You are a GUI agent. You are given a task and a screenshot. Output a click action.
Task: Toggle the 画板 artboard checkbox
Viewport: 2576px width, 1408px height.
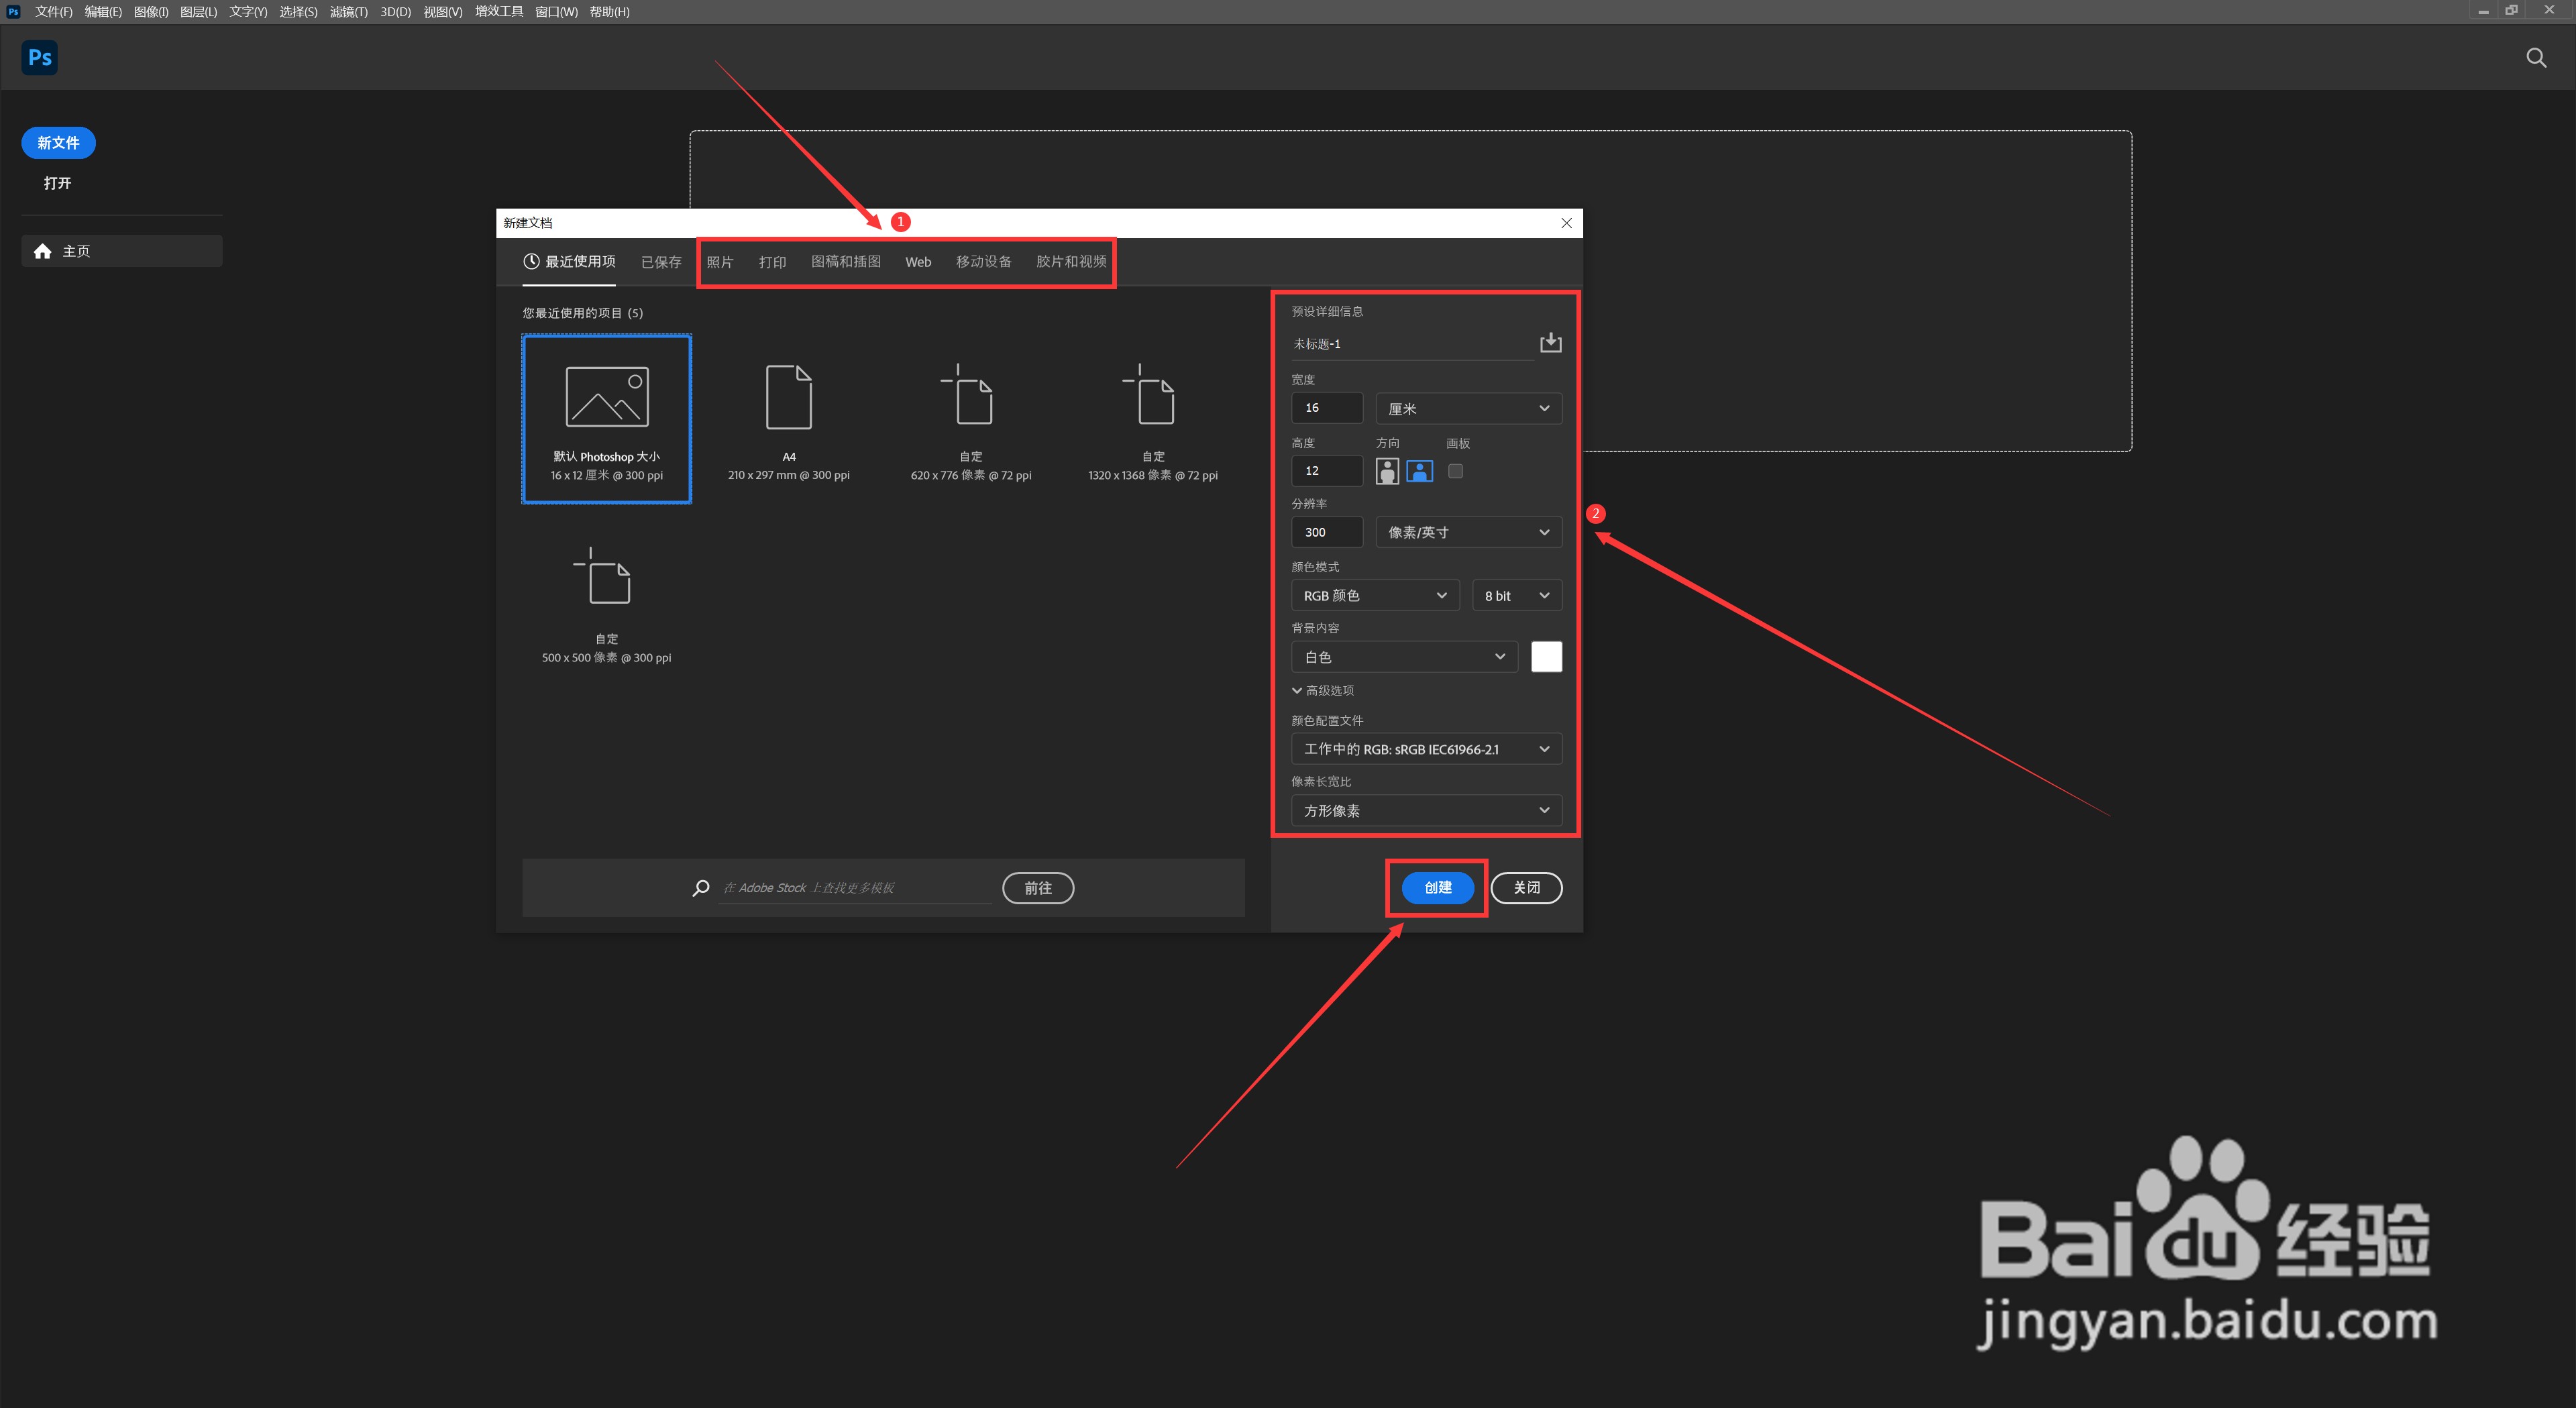click(x=1455, y=471)
